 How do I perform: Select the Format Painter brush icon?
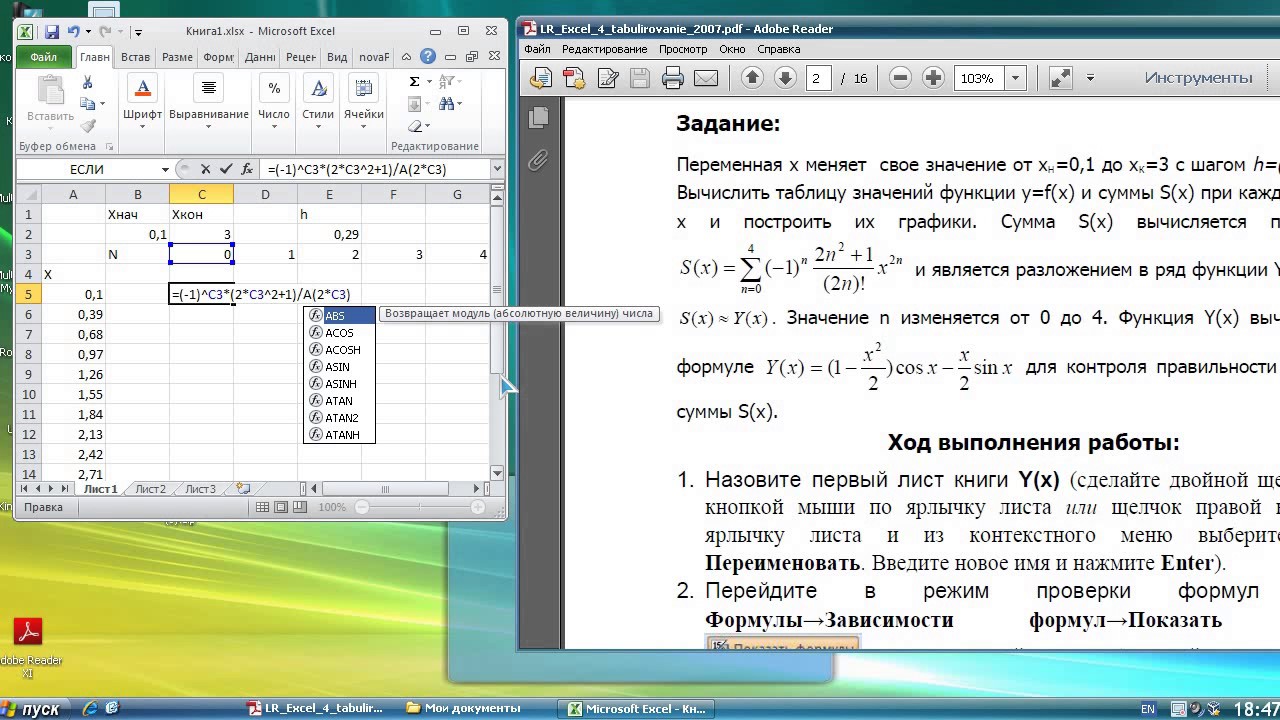[x=88, y=126]
